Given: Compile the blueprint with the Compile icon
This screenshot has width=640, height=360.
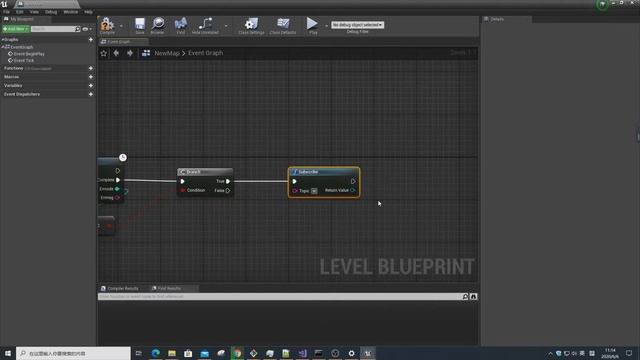Looking at the screenshot, I should (107, 24).
